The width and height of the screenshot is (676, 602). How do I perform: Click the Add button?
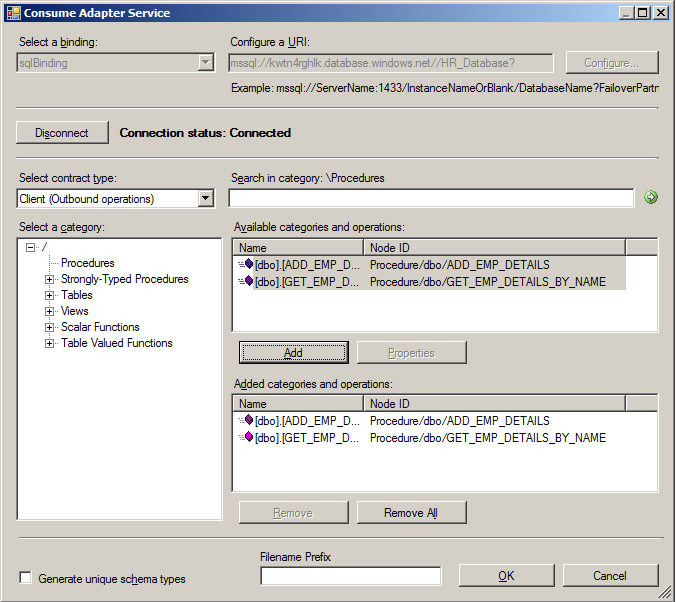[294, 353]
